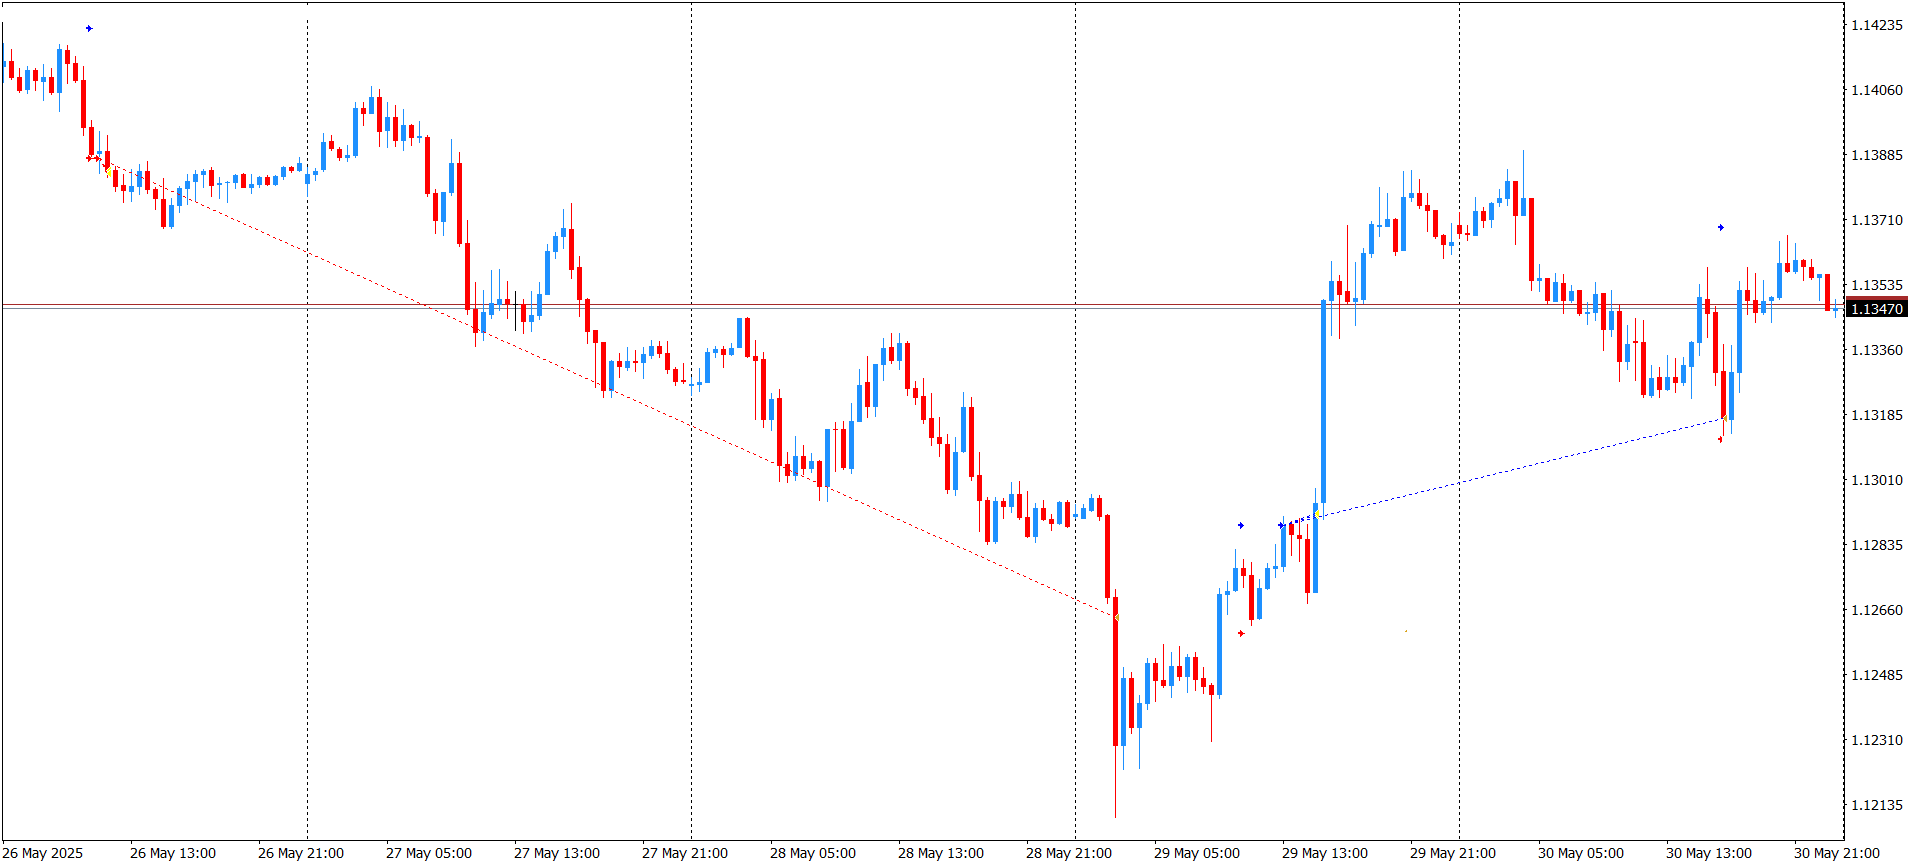Click time label 30 May 21:00
This screenshot has height=867, width=1916.
pos(1837,853)
